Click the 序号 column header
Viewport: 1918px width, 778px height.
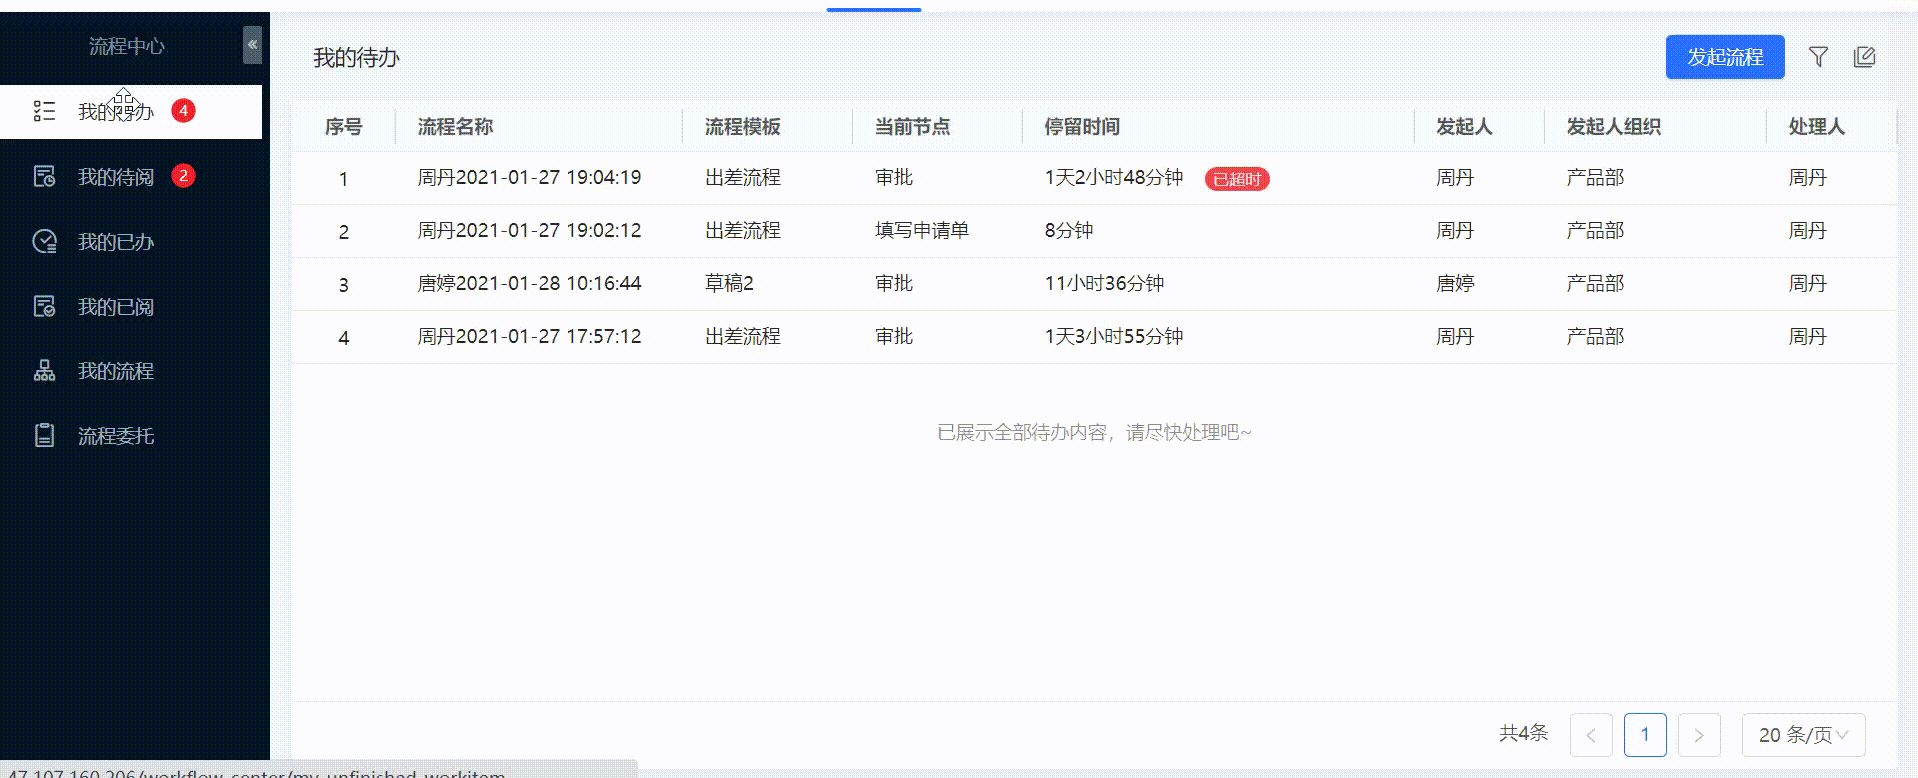click(x=343, y=127)
